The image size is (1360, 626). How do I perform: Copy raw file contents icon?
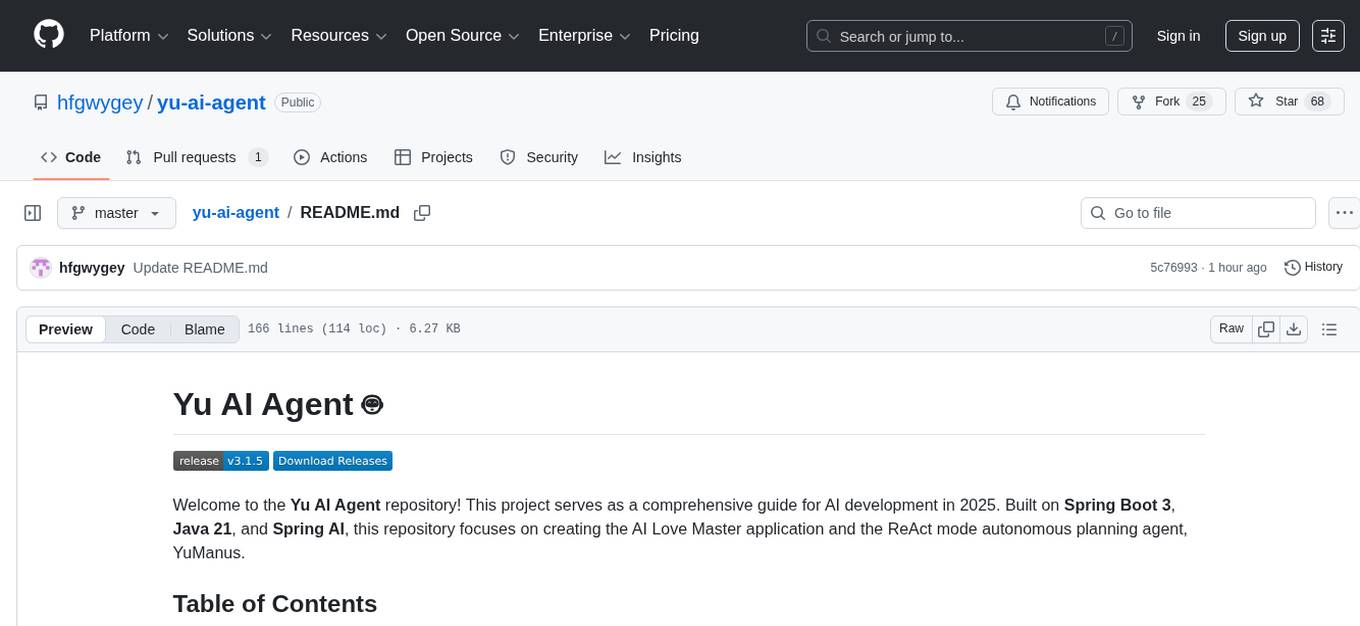point(1266,329)
